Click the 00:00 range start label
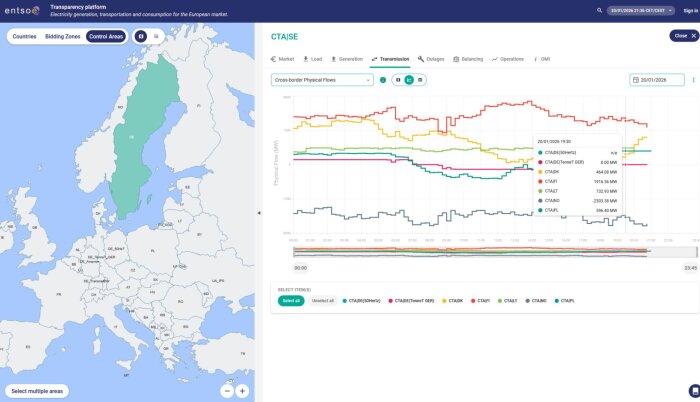Image resolution: width=700 pixels, height=402 pixels. point(300,268)
